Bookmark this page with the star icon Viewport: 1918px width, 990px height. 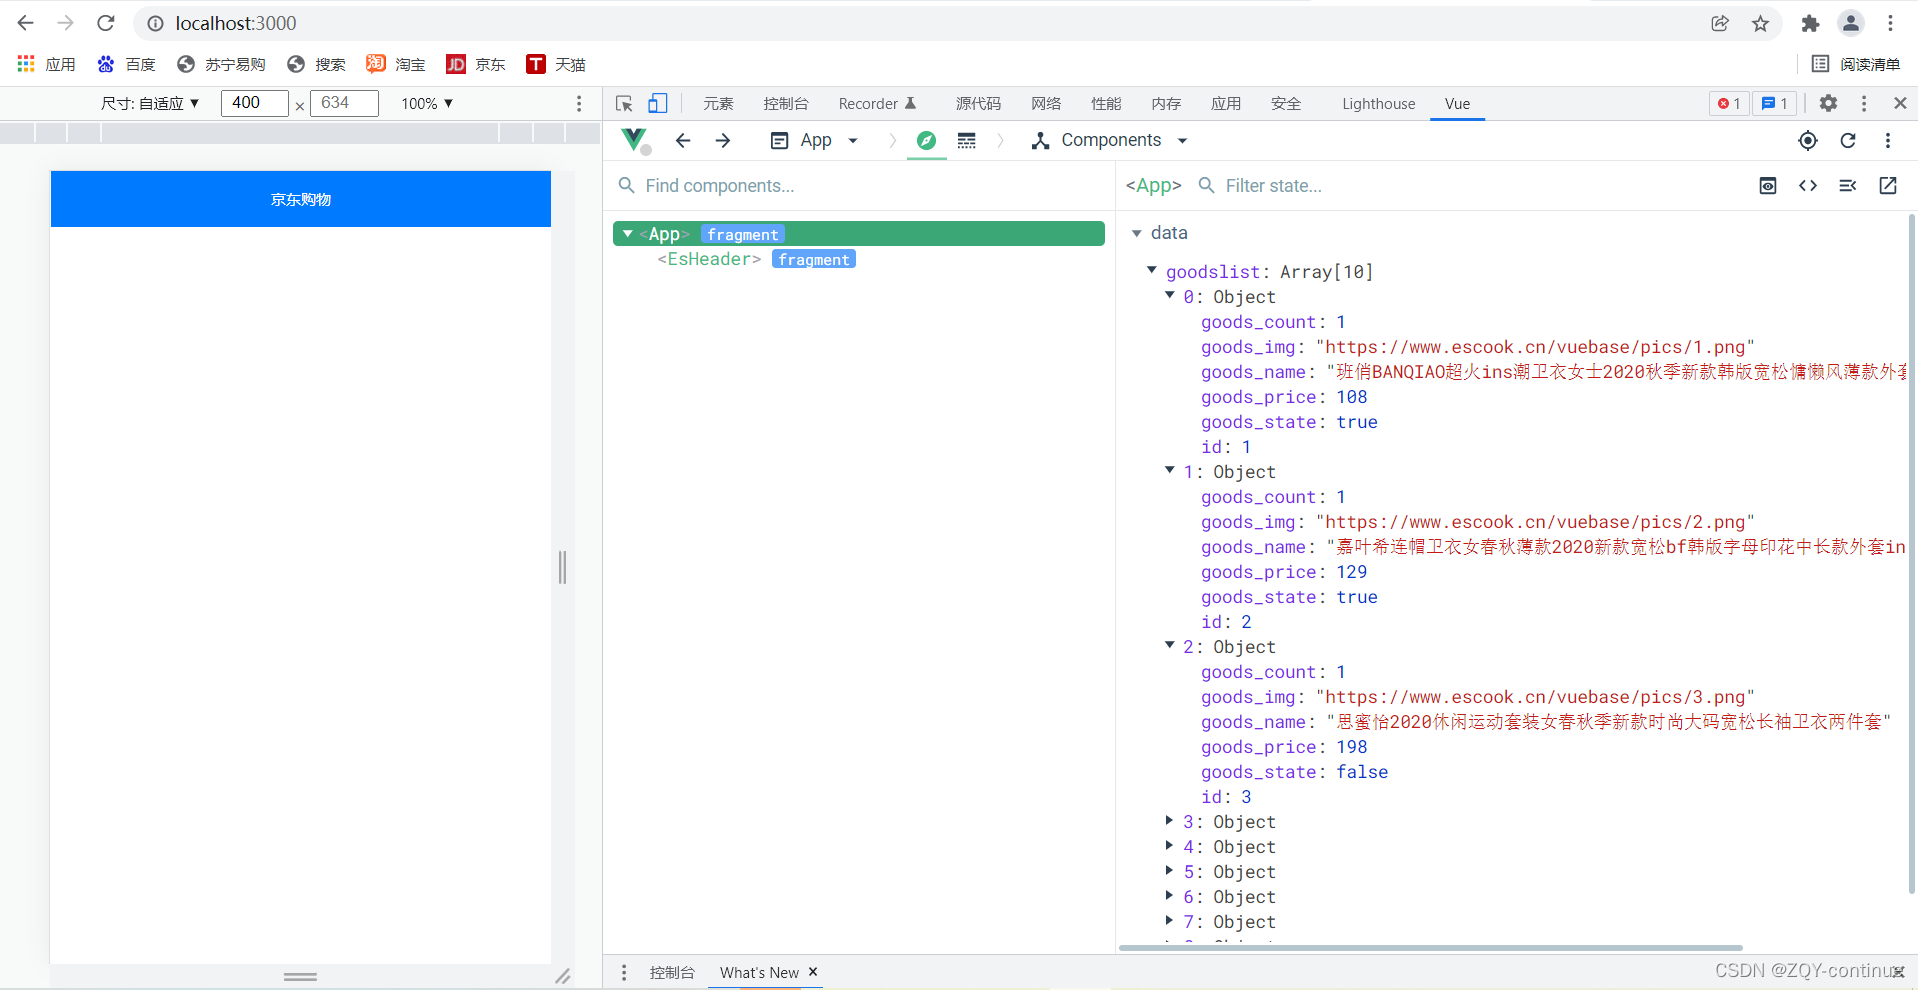pos(1760,23)
